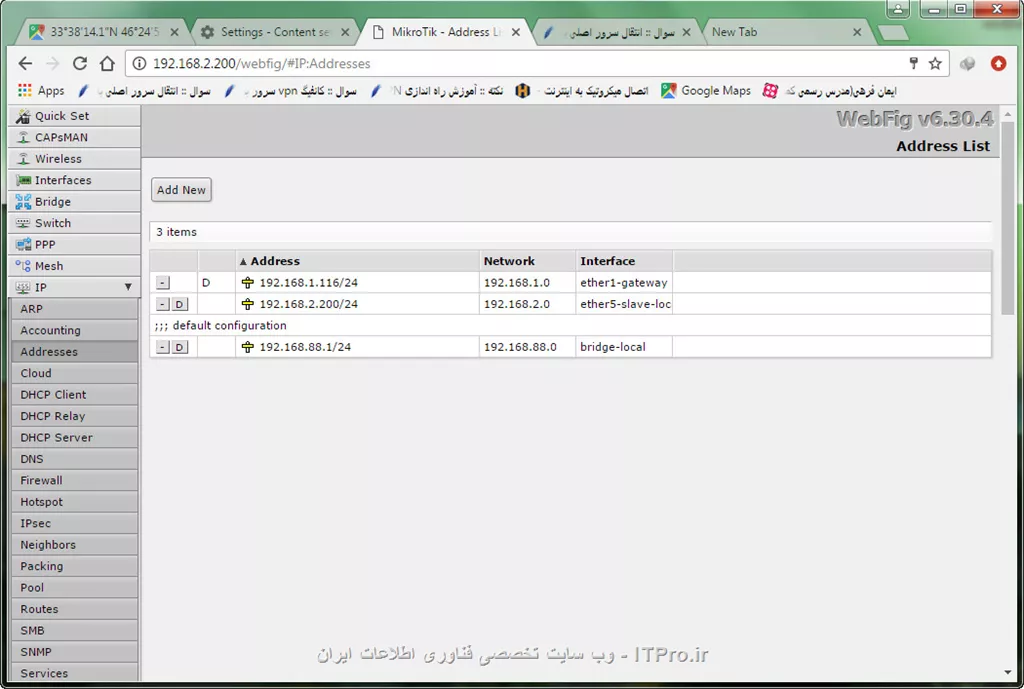Screen dimensions: 1024x689
Task: Open Packing page
Action: click(74, 566)
